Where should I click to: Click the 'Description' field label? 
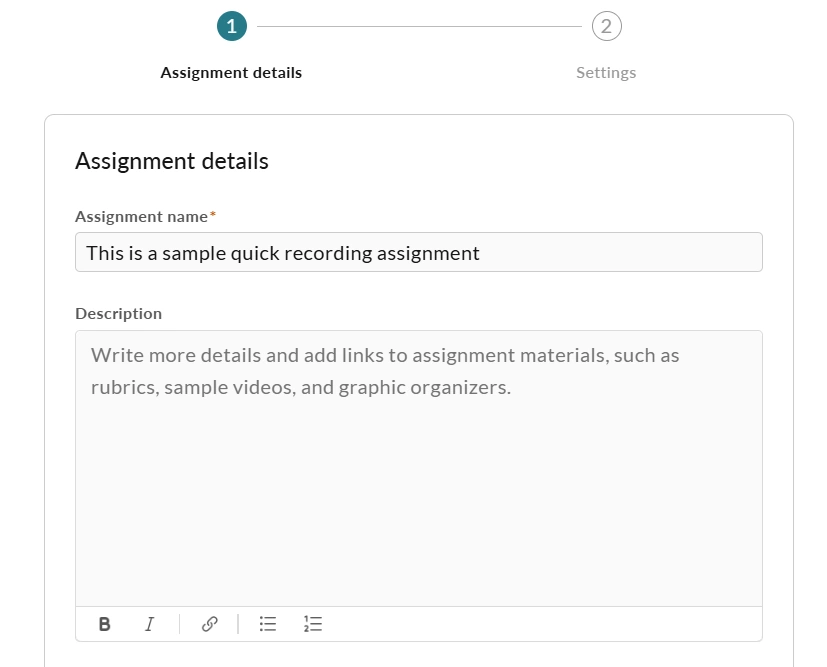[119, 314]
